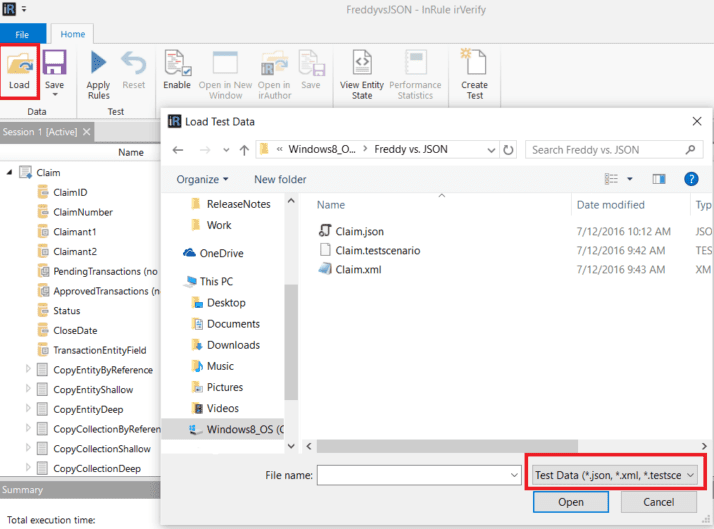Select the Claim.xml file
This screenshot has width=714, height=529.
(x=350, y=270)
